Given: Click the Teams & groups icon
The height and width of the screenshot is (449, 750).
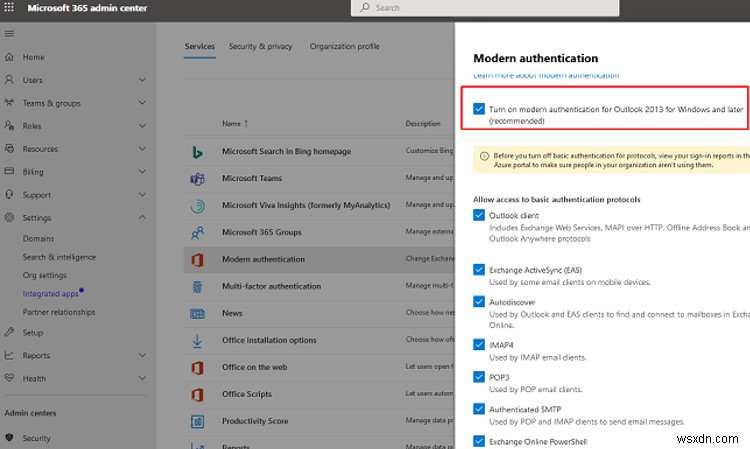Looking at the screenshot, I should point(9,103).
